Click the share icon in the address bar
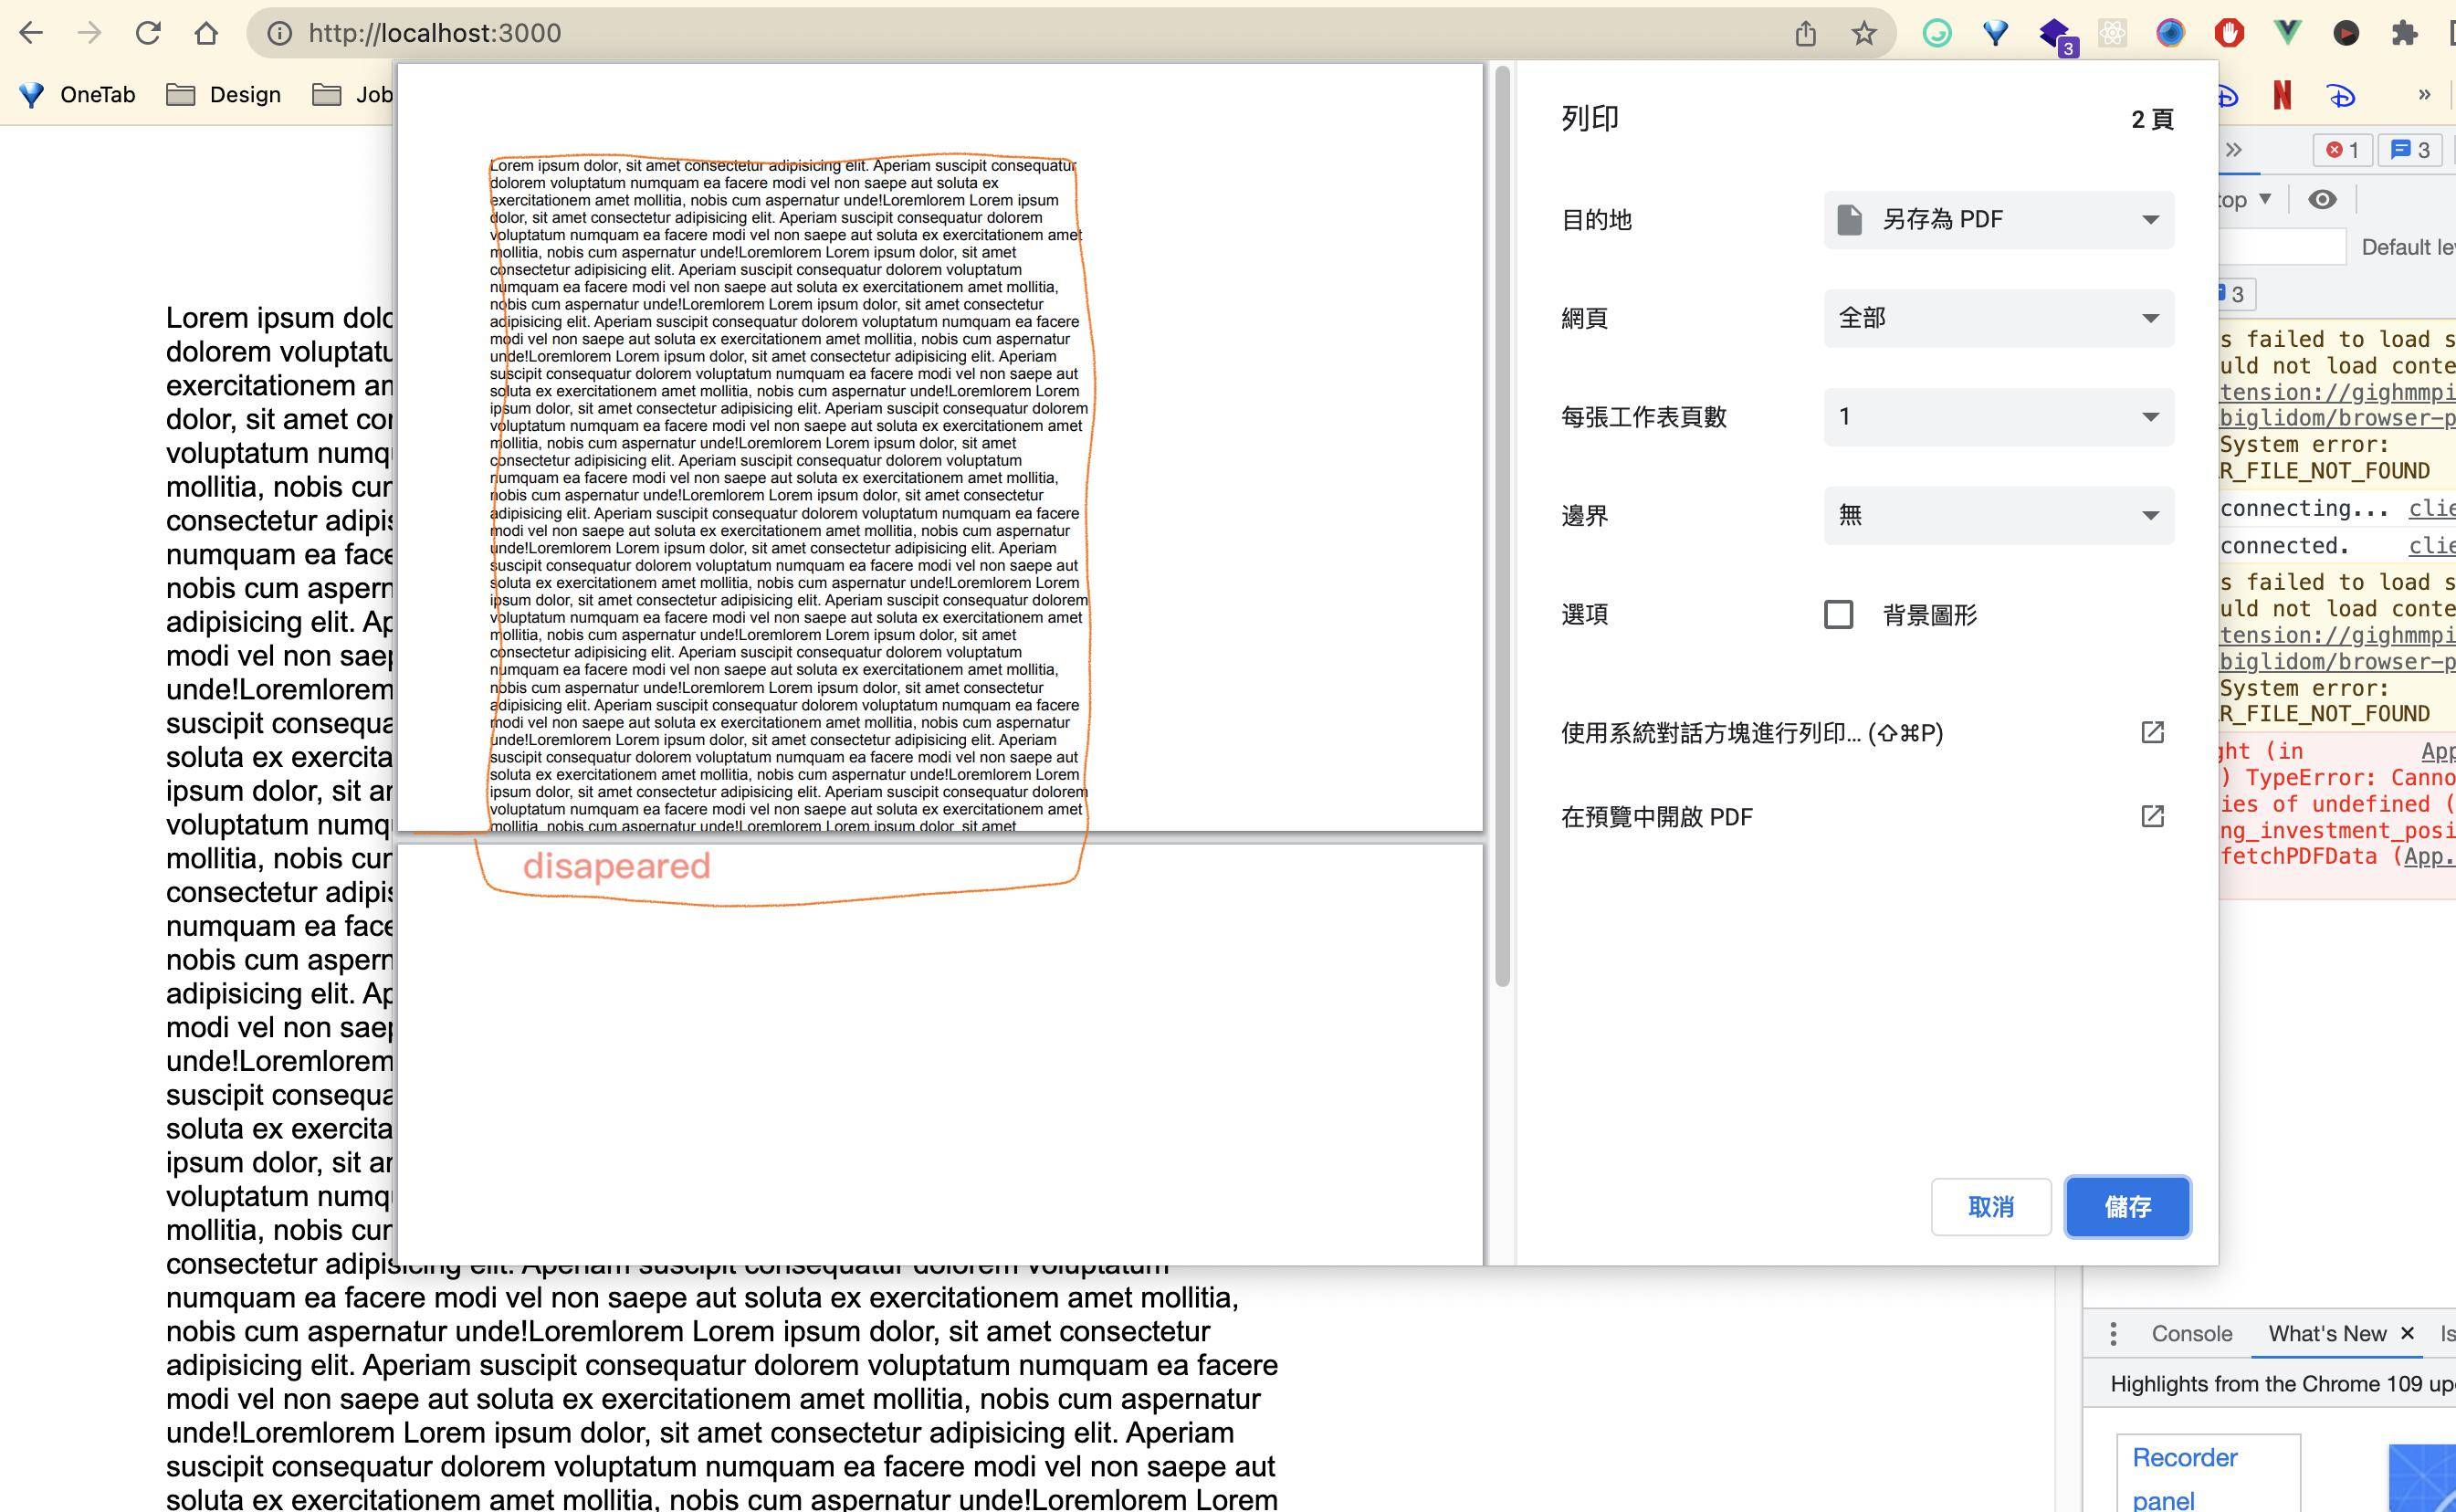Screen dimensions: 2456x1512 (x=1805, y=33)
